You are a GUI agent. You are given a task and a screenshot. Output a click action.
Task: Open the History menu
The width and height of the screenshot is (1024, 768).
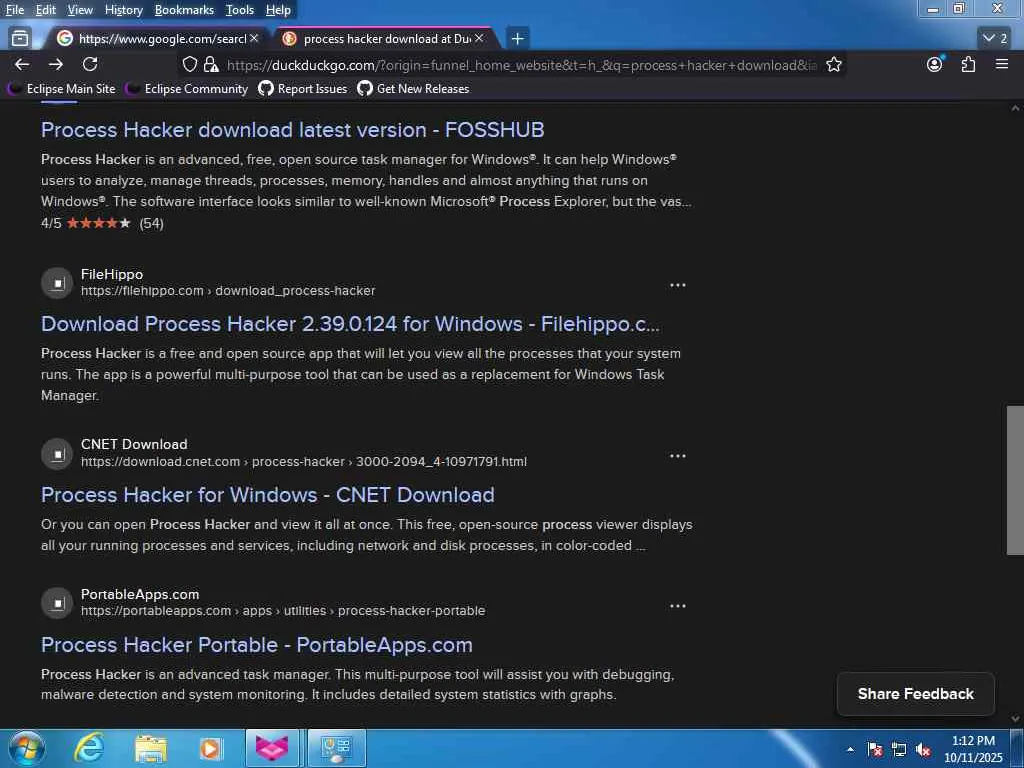(123, 10)
